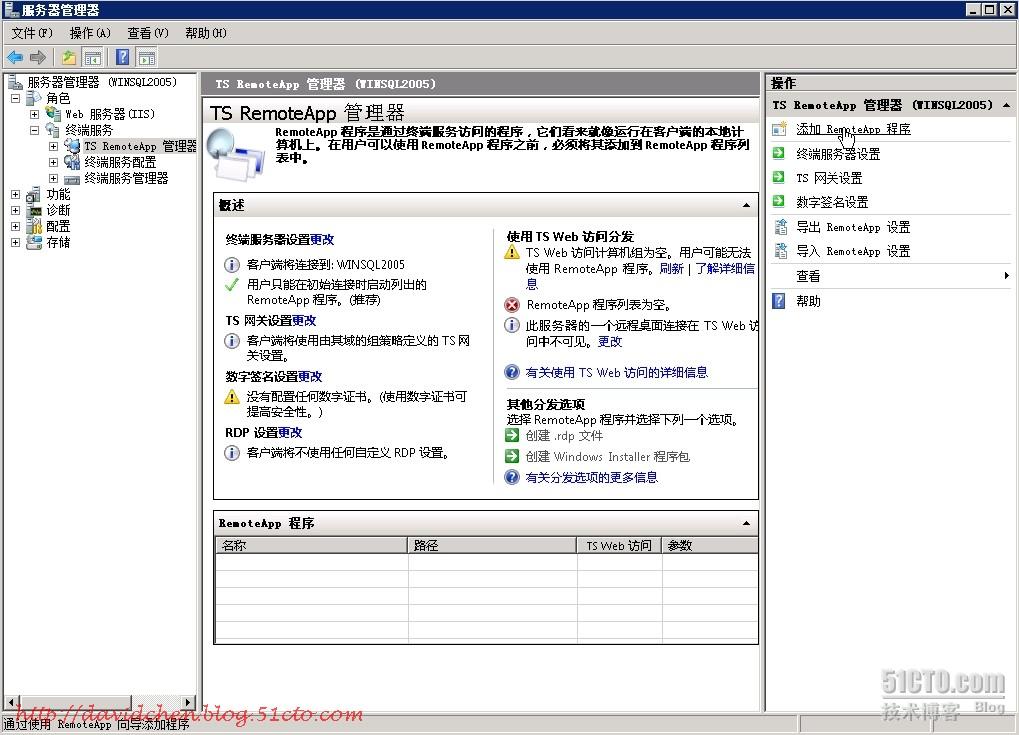The width and height of the screenshot is (1019, 735).
Task: Open the 查看 submenu arrow in actions pane
Action: click(x=1006, y=276)
